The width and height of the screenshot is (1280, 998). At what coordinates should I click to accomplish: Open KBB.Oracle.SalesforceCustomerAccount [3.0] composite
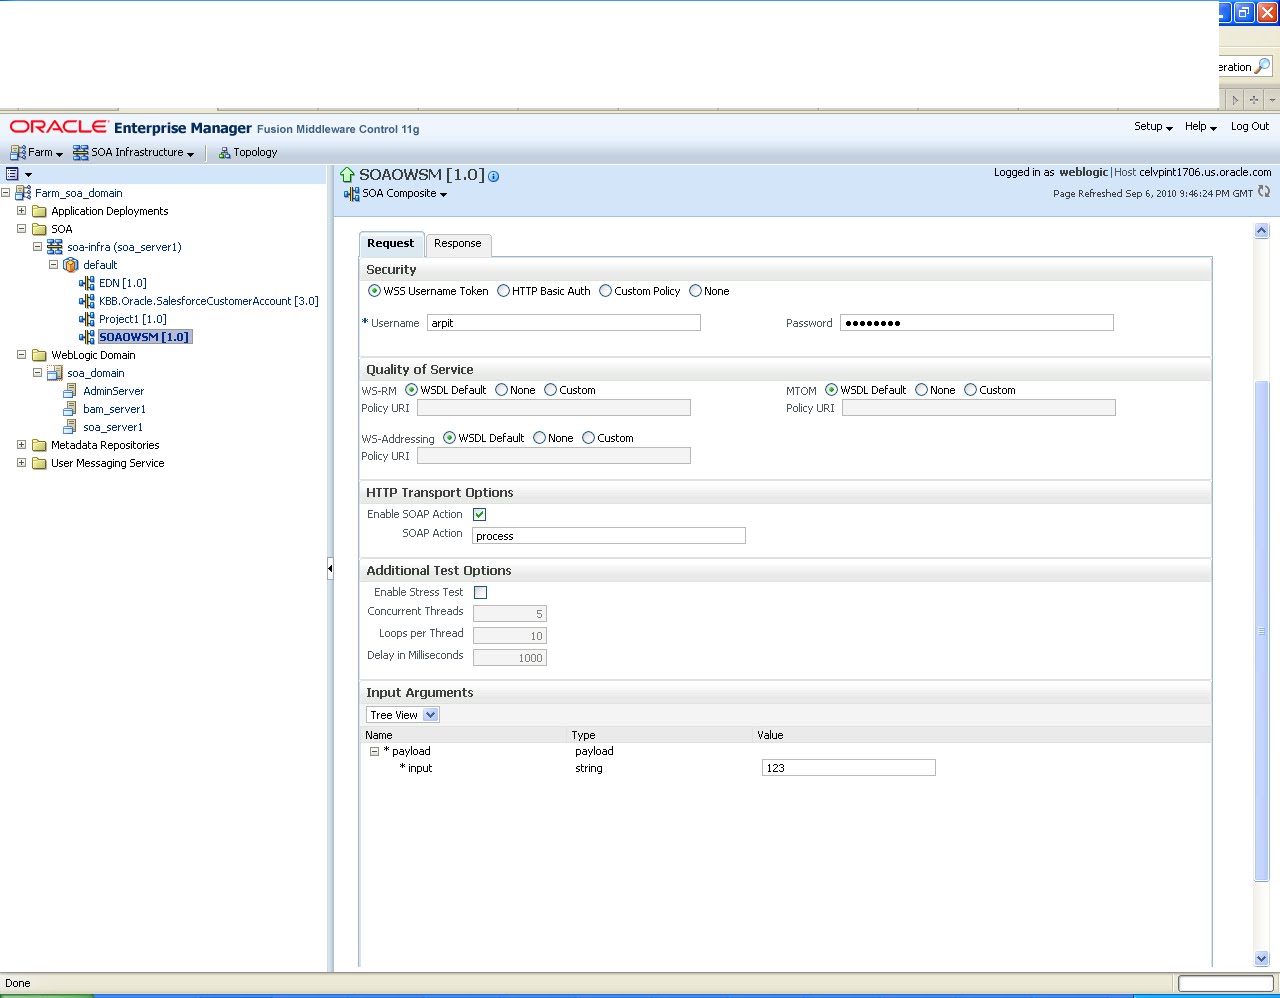[208, 301]
